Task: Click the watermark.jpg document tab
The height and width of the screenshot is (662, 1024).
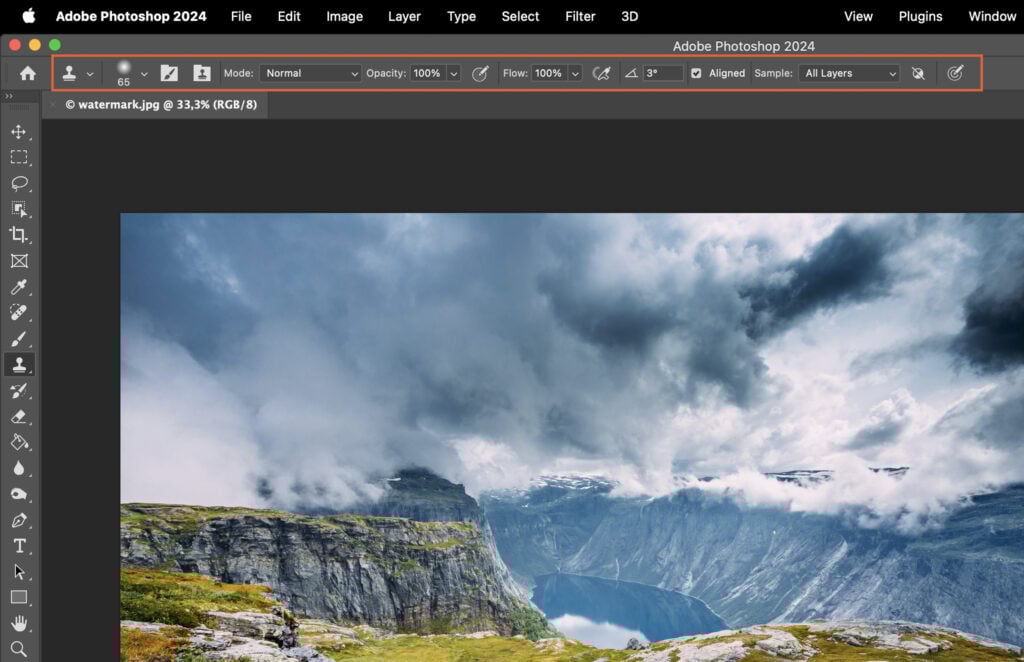Action: click(x=160, y=104)
